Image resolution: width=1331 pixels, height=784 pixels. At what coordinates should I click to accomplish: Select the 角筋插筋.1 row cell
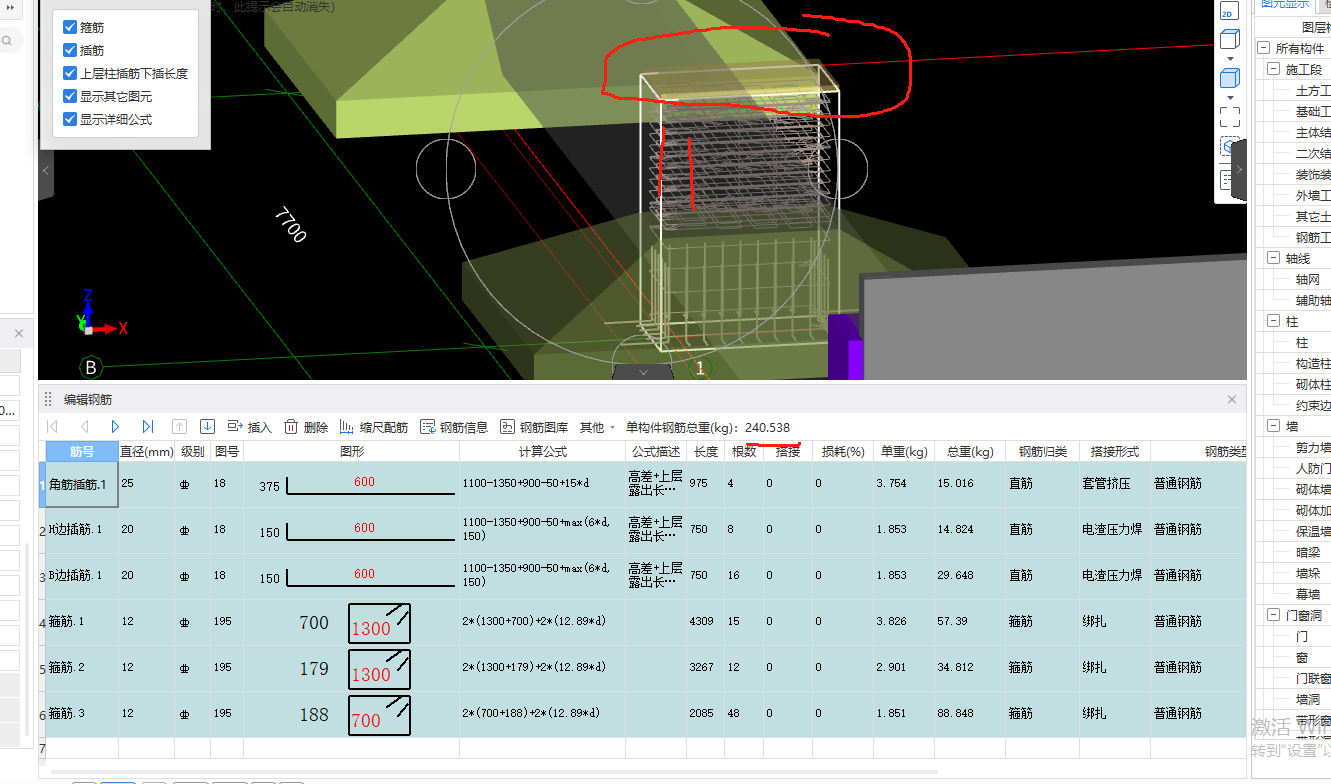[x=82, y=484]
